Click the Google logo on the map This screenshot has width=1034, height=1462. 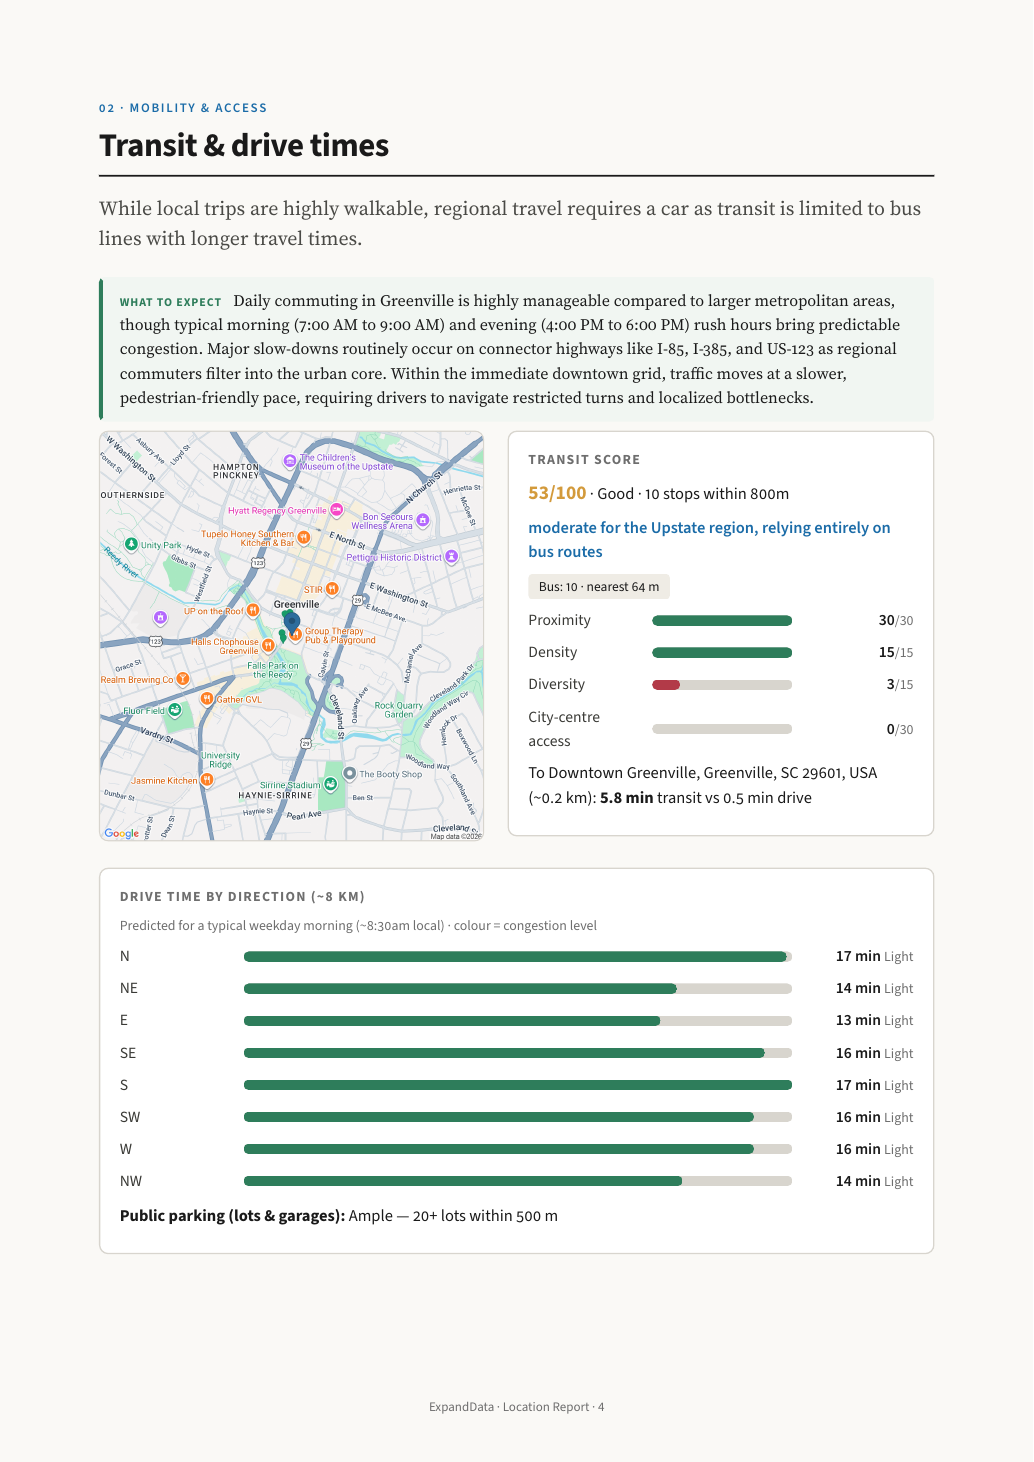point(122,833)
